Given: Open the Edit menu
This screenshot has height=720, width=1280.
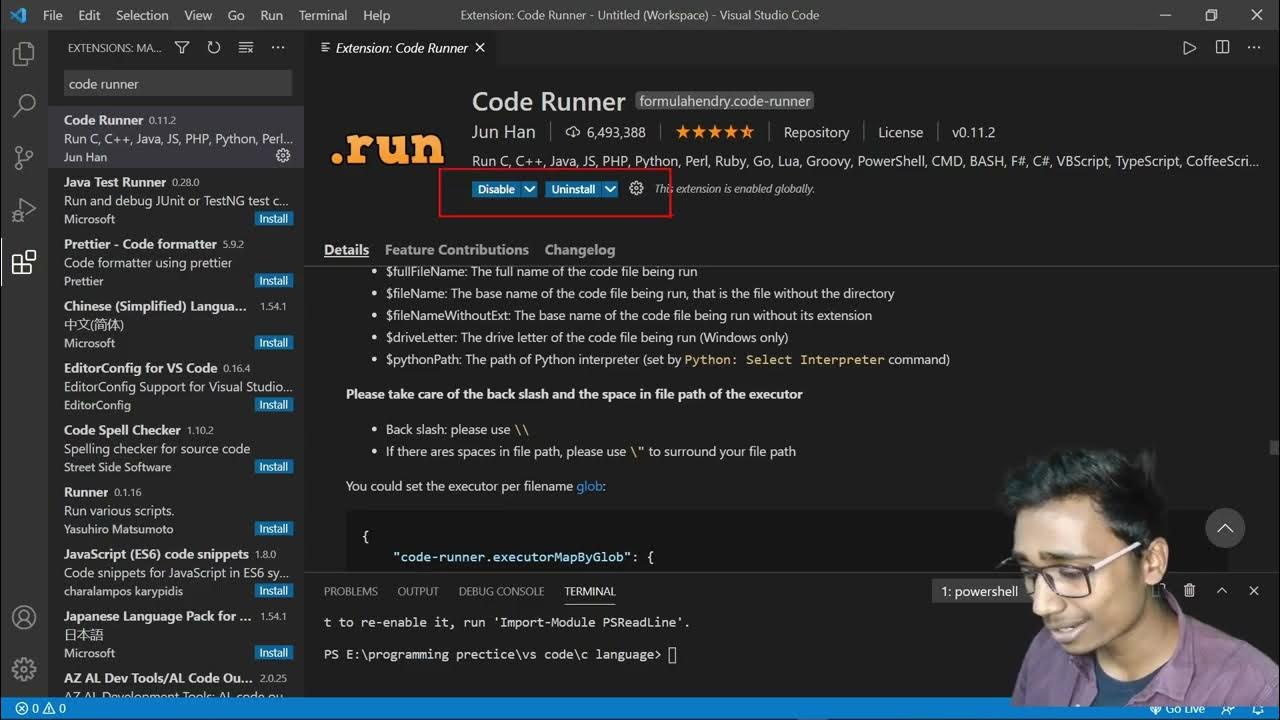Looking at the screenshot, I should tap(89, 15).
